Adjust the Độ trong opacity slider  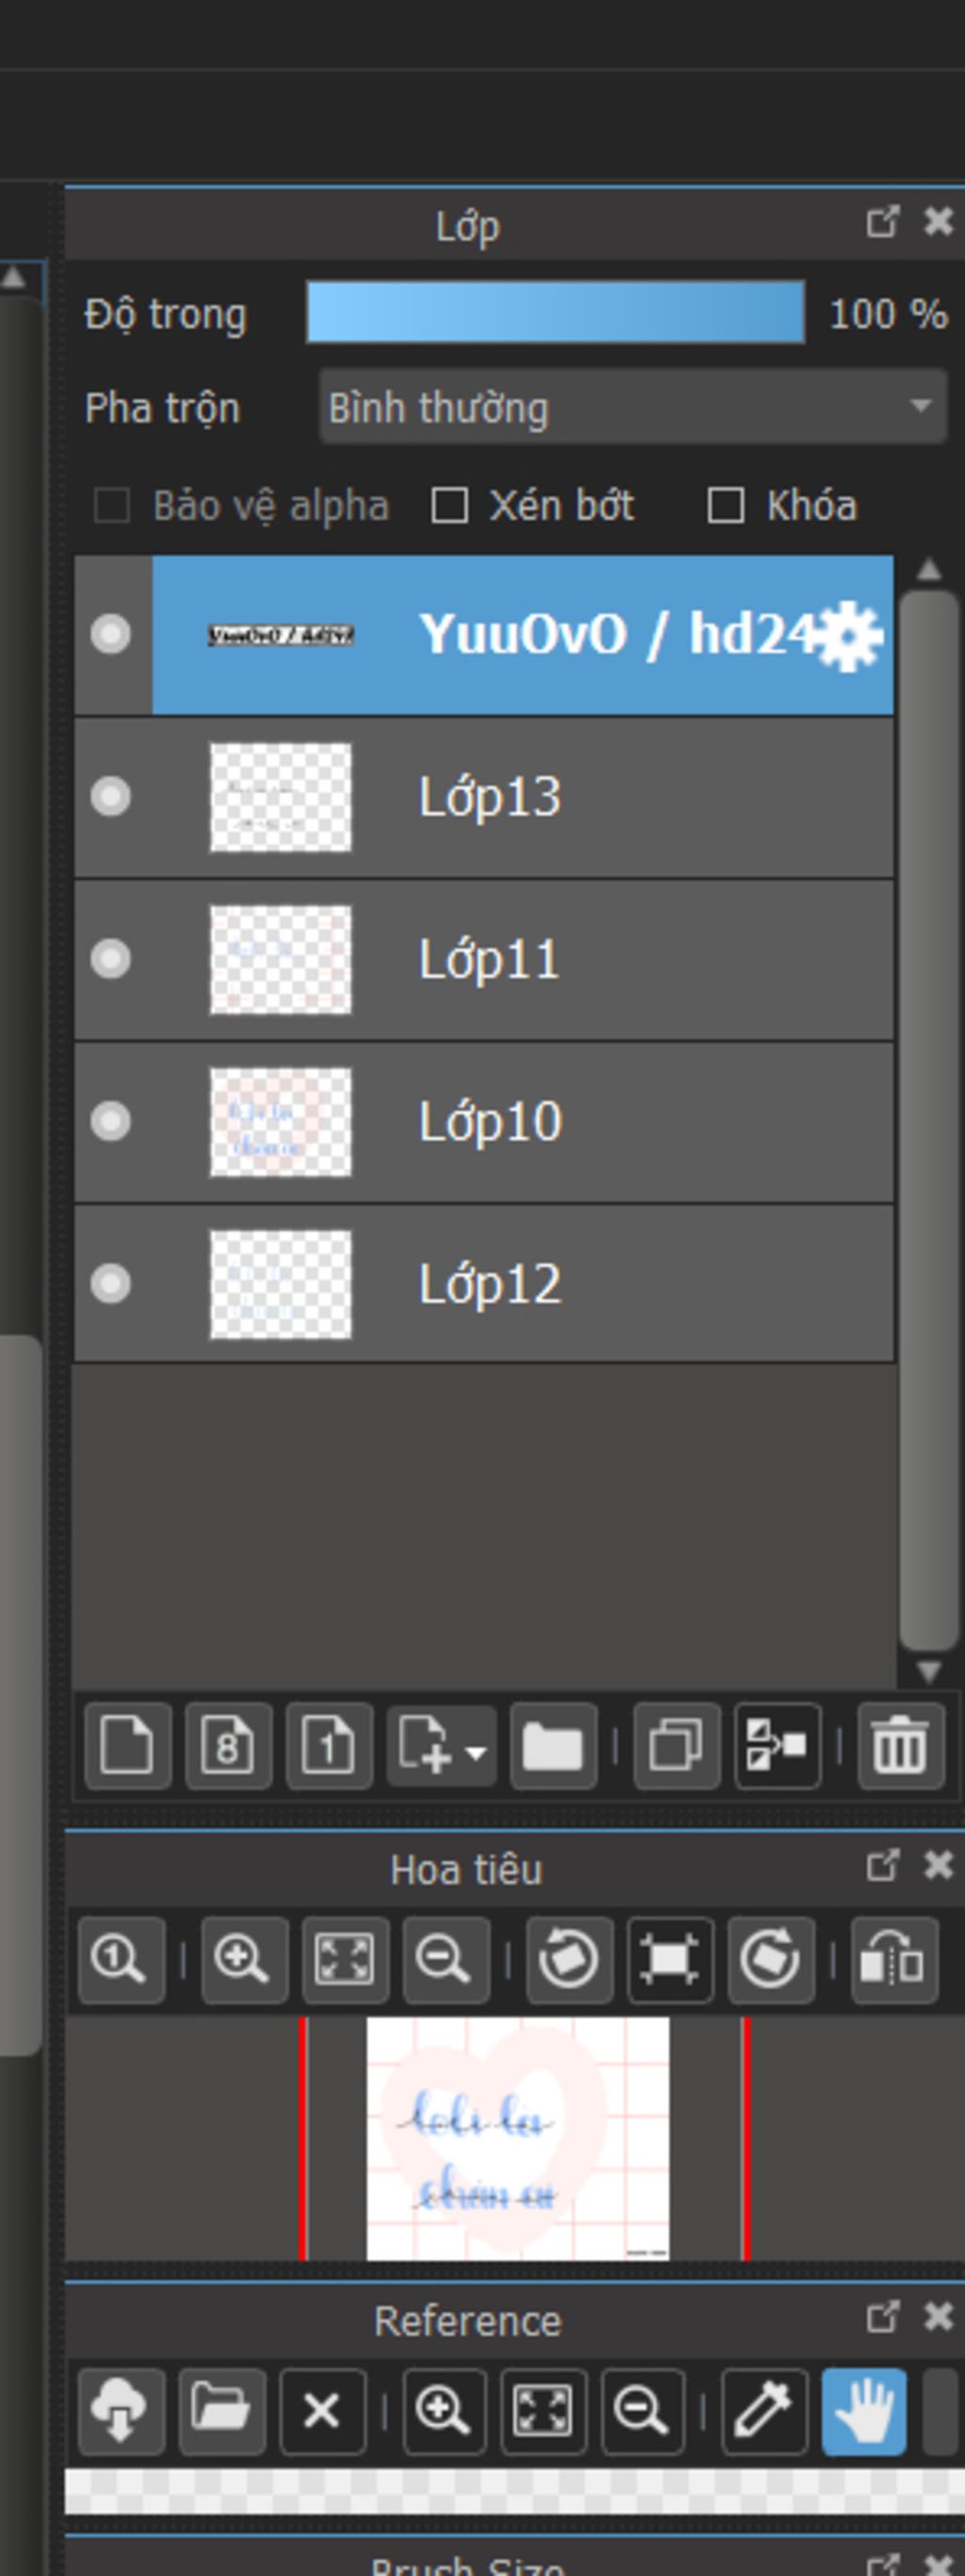tap(555, 313)
